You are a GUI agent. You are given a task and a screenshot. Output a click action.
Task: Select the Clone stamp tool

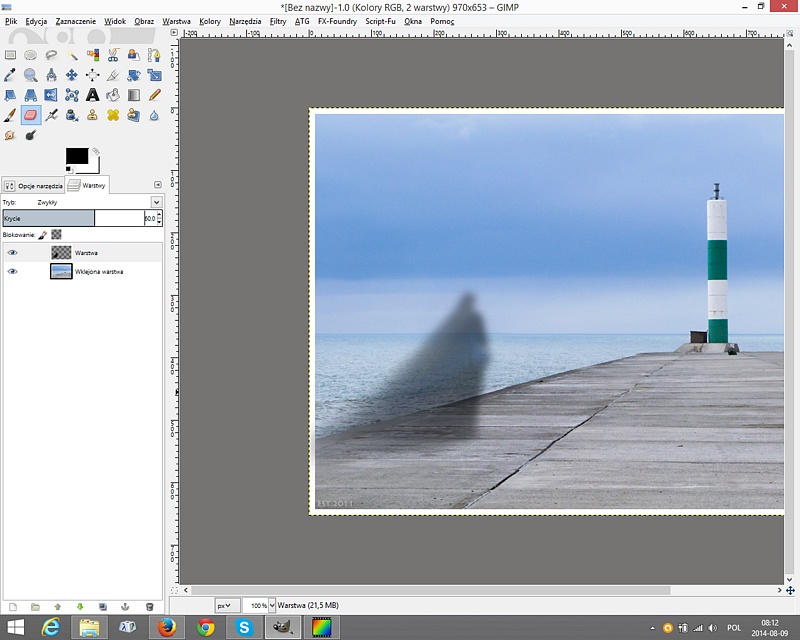pos(92,115)
